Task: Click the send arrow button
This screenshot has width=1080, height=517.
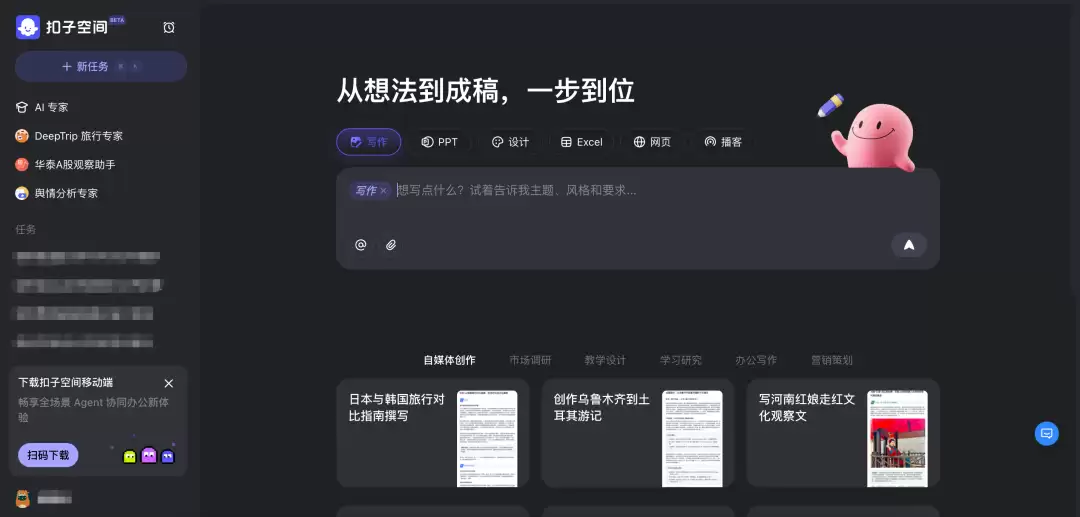Action: (908, 244)
